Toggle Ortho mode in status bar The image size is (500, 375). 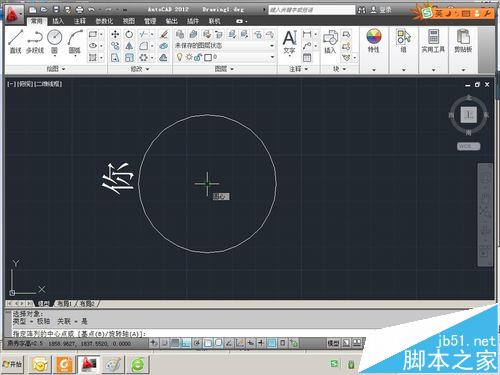coord(186,342)
